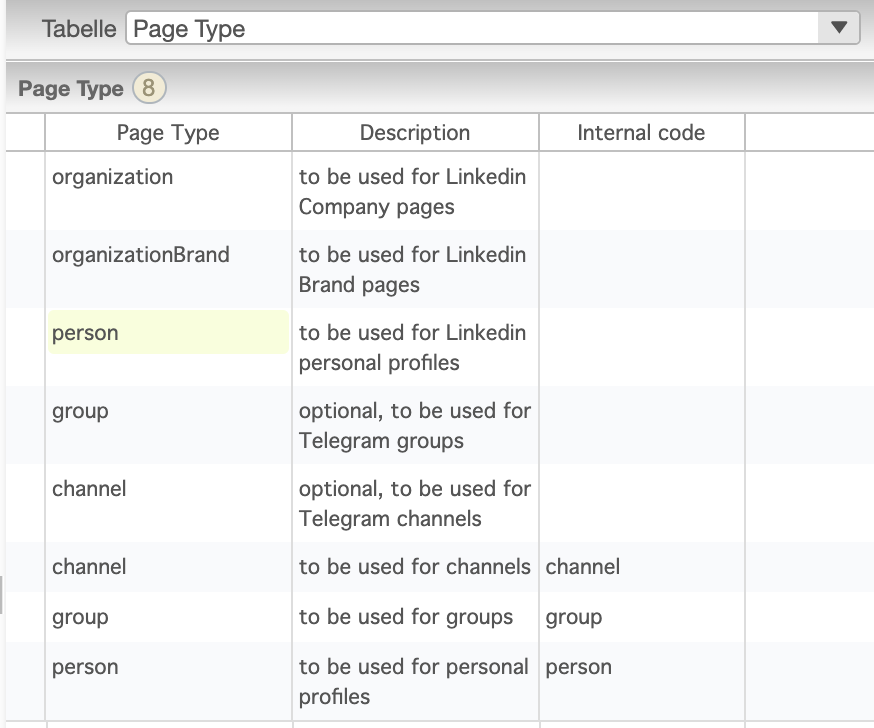This screenshot has height=728, width=874.
Task: Select the optional Telegram channels description cell
Action: coord(414,504)
